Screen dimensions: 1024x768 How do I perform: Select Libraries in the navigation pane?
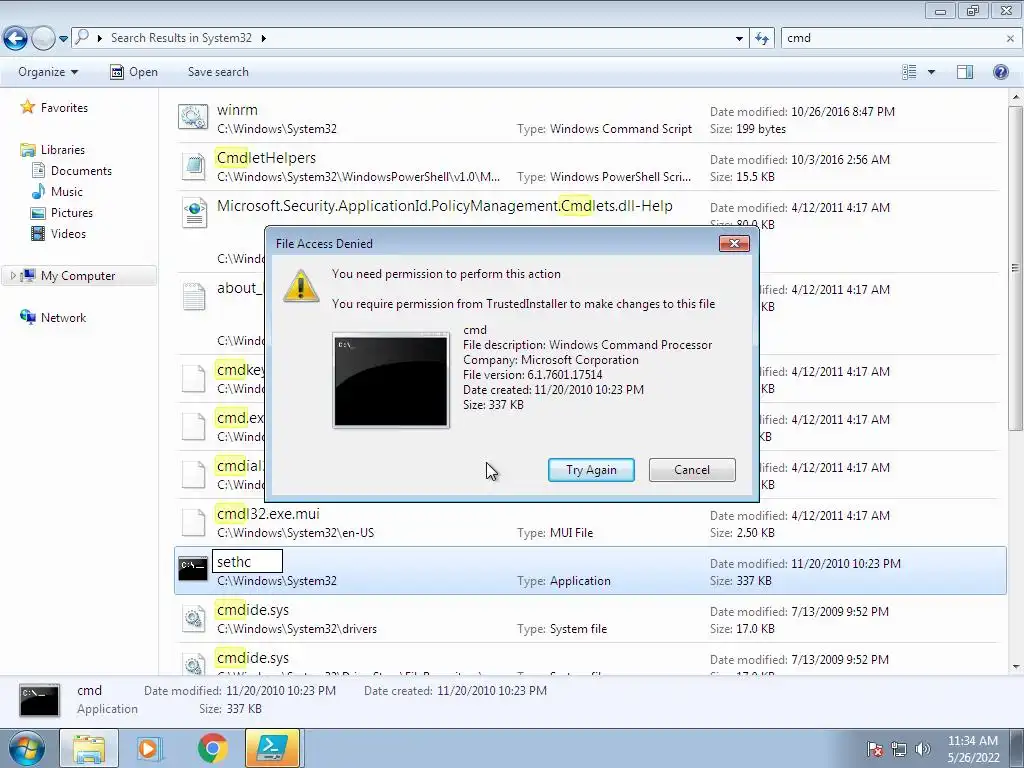[x=63, y=150]
